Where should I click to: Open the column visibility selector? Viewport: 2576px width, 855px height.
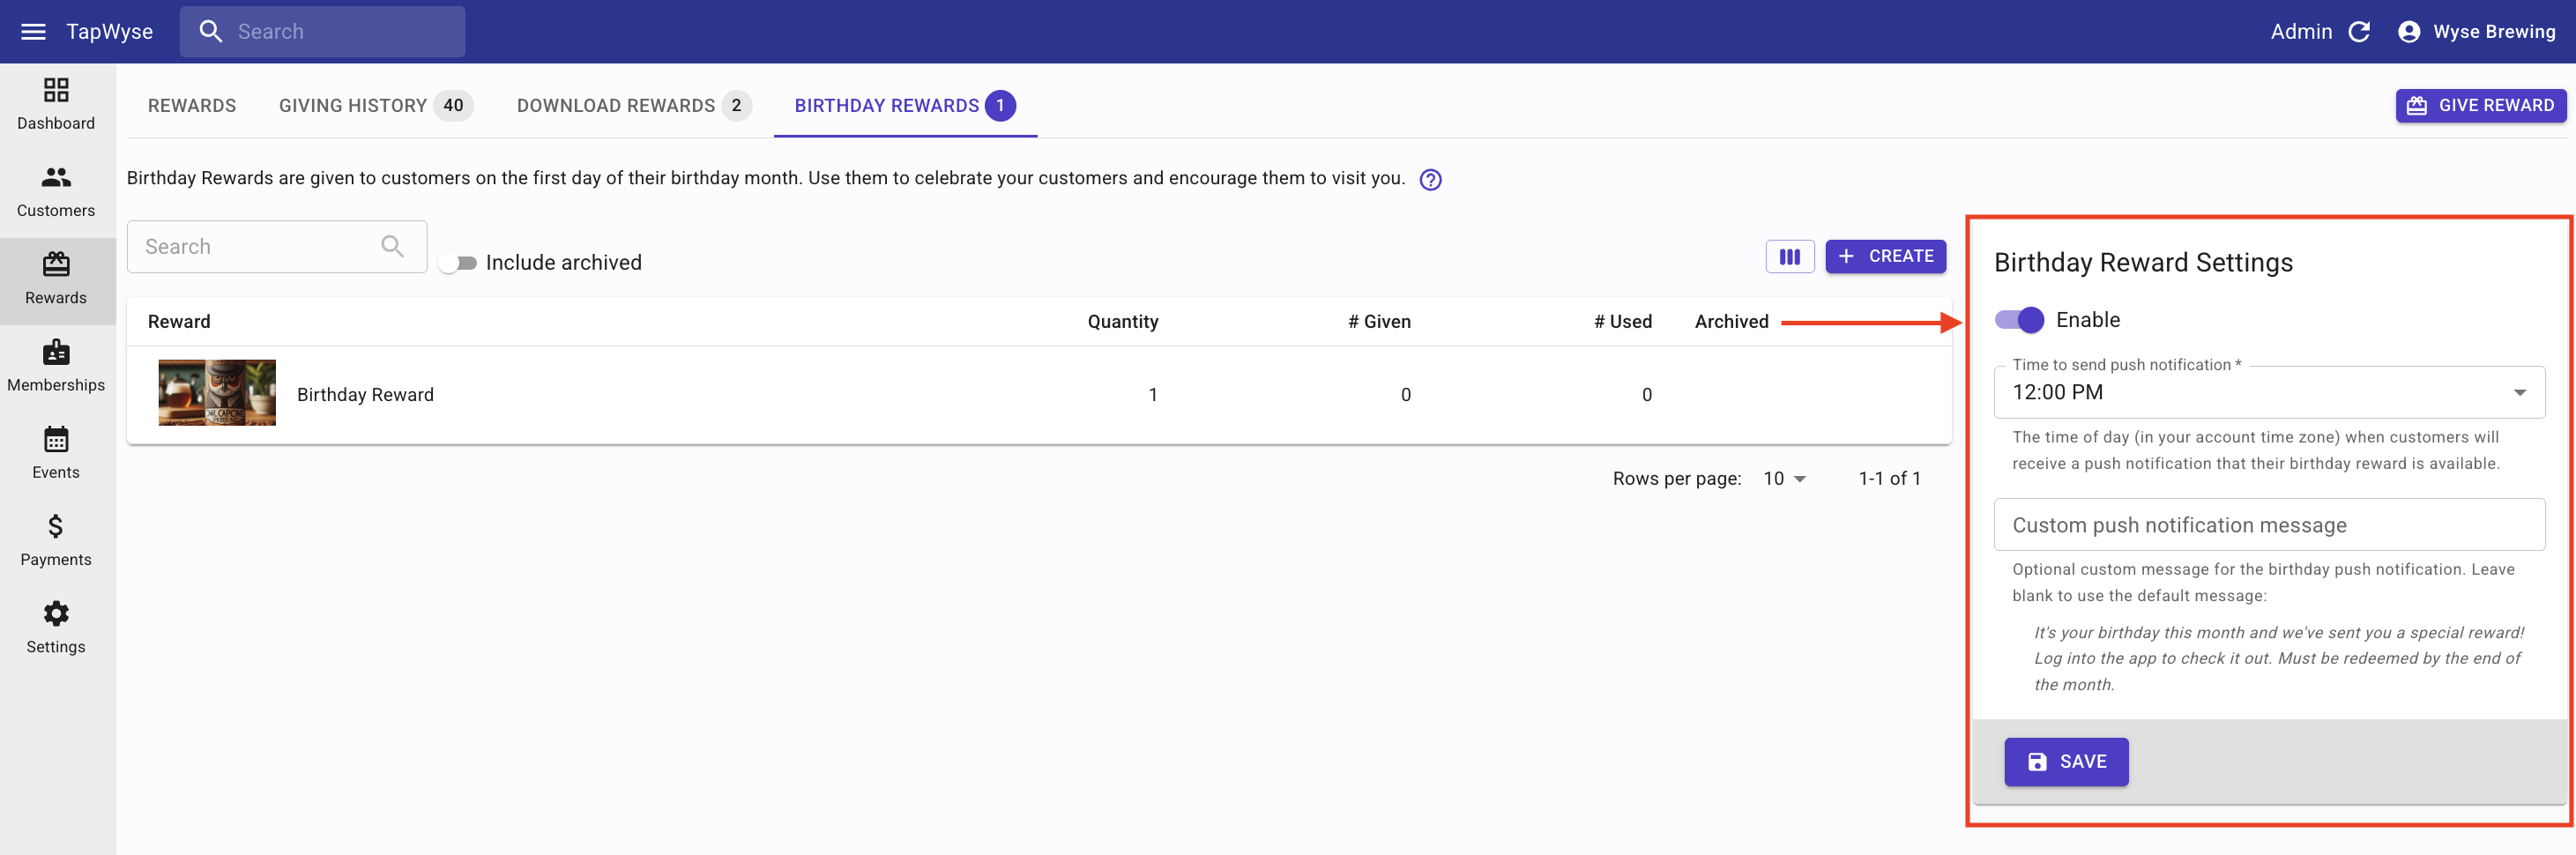point(1789,257)
